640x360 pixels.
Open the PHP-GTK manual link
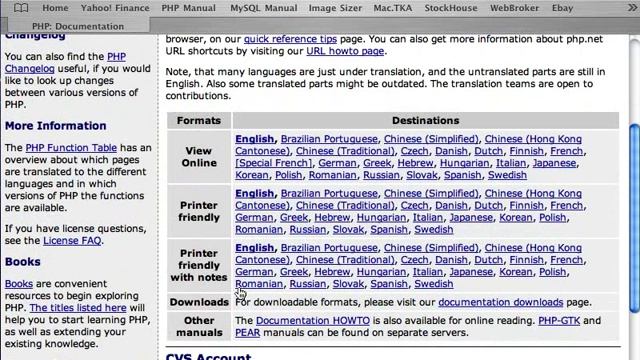tap(559, 321)
